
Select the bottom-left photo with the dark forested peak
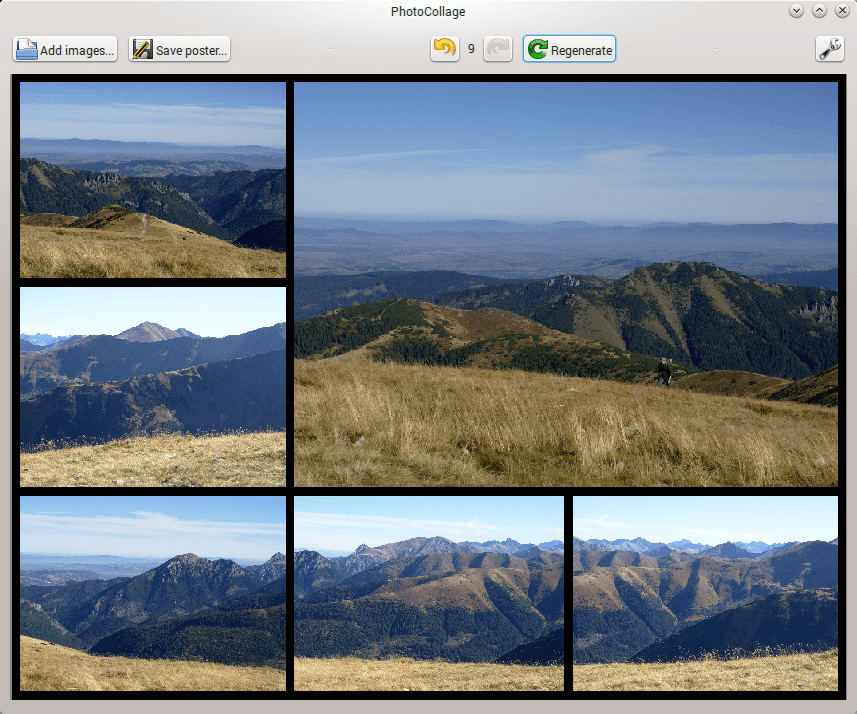click(x=153, y=594)
